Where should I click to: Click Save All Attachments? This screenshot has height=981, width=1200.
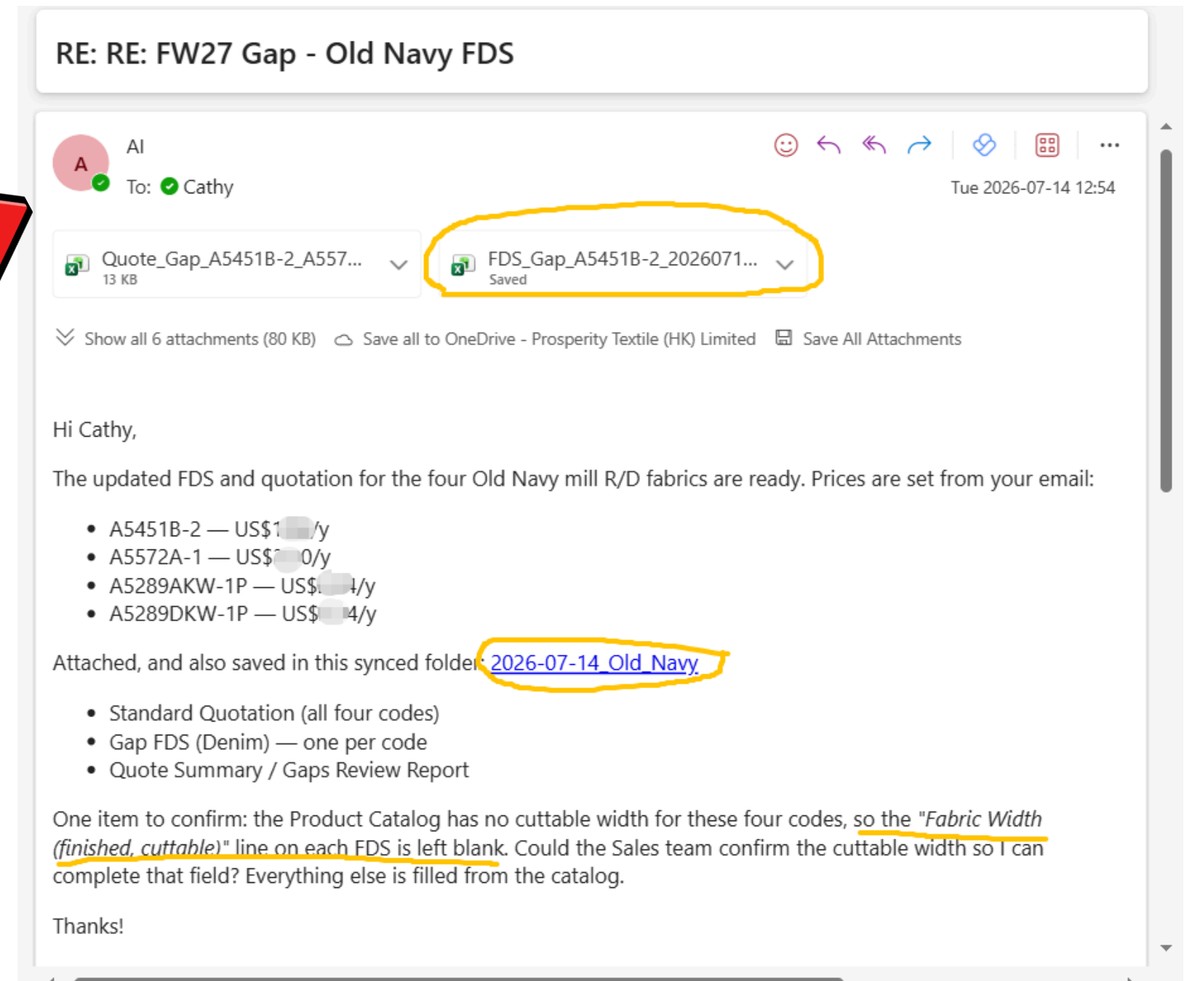[x=869, y=339]
